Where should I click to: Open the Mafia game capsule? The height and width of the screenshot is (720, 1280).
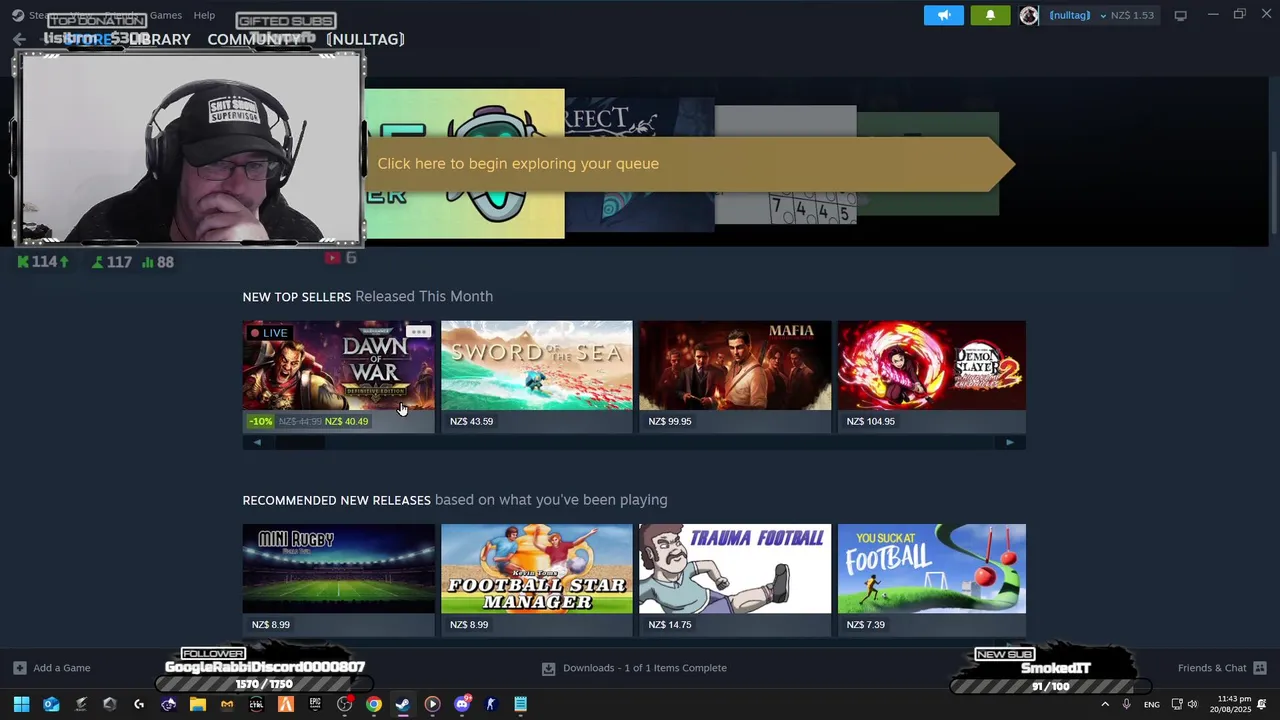pyautogui.click(x=735, y=376)
